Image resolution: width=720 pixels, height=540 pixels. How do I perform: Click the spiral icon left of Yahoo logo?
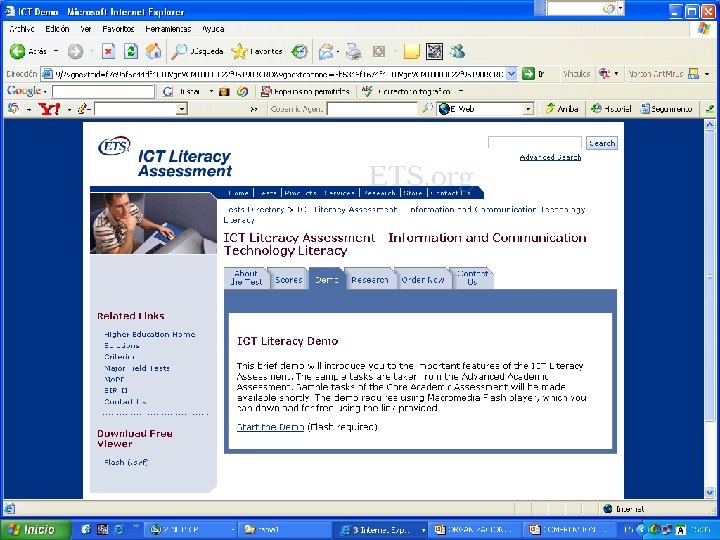coord(14,109)
